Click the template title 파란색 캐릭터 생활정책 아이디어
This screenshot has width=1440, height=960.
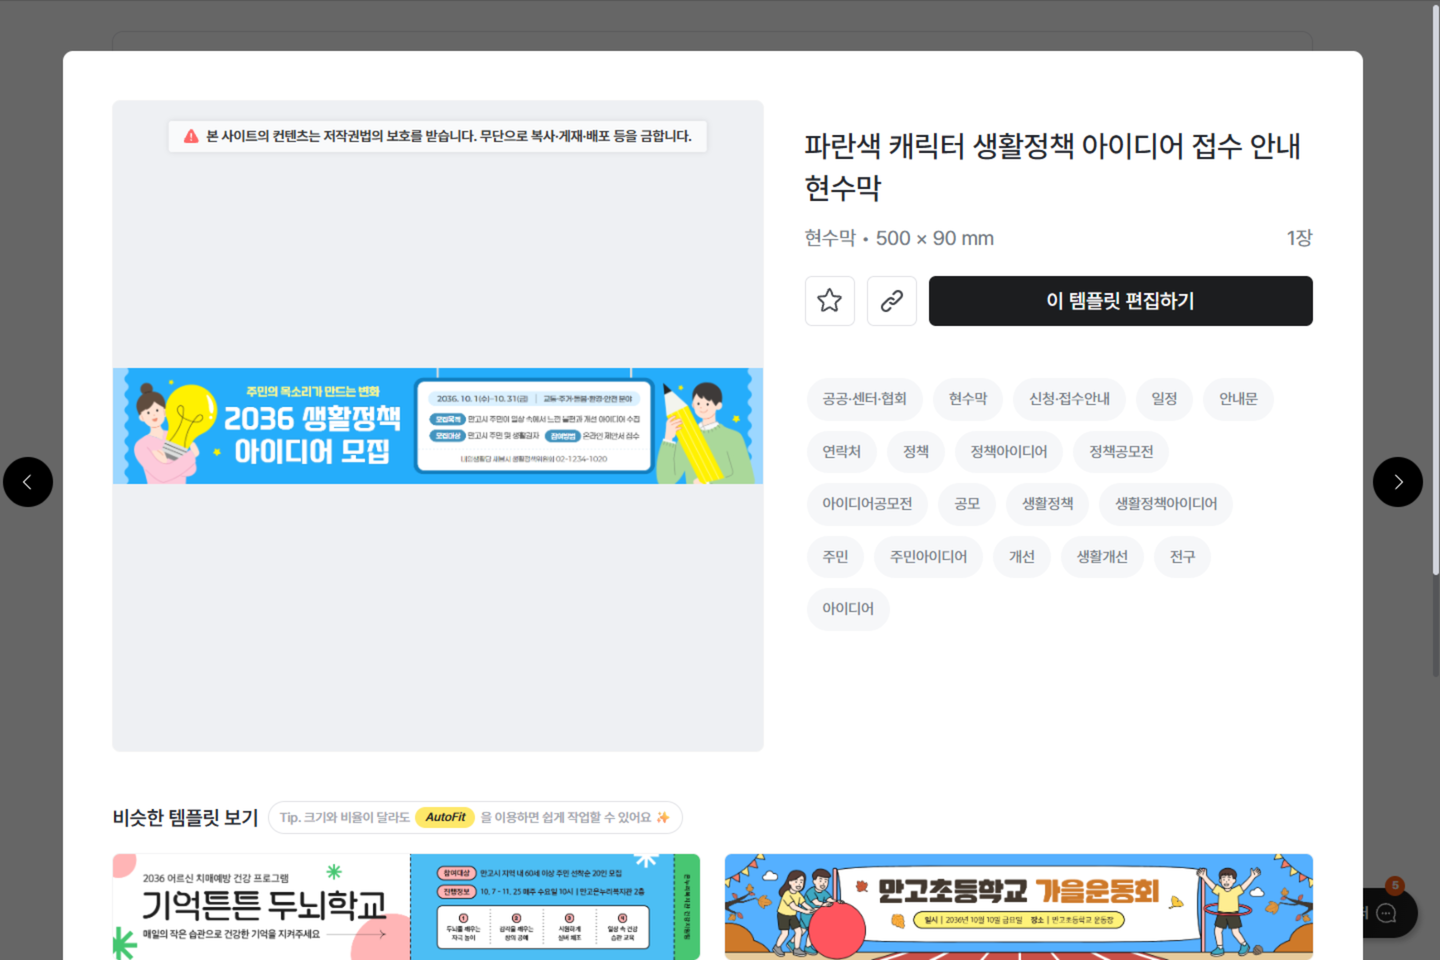(1053, 167)
